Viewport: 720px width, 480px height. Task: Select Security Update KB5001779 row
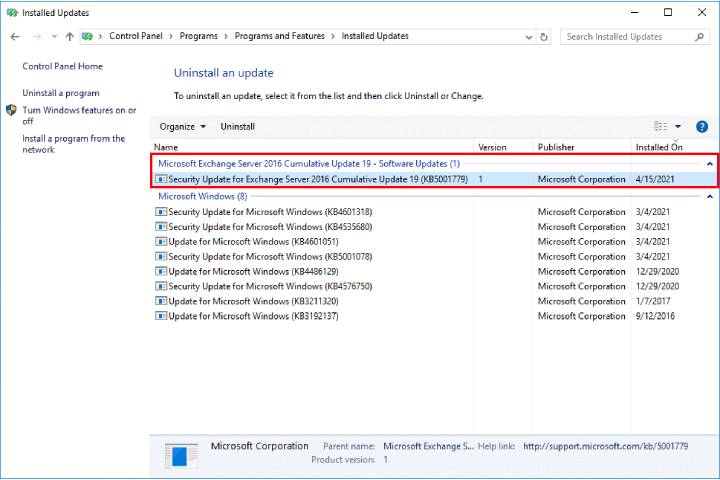(x=434, y=179)
